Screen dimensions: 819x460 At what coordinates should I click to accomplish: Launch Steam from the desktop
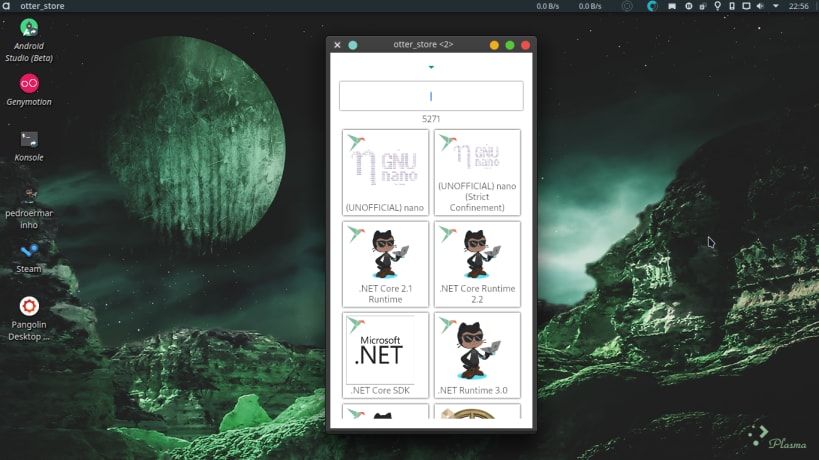click(29, 257)
